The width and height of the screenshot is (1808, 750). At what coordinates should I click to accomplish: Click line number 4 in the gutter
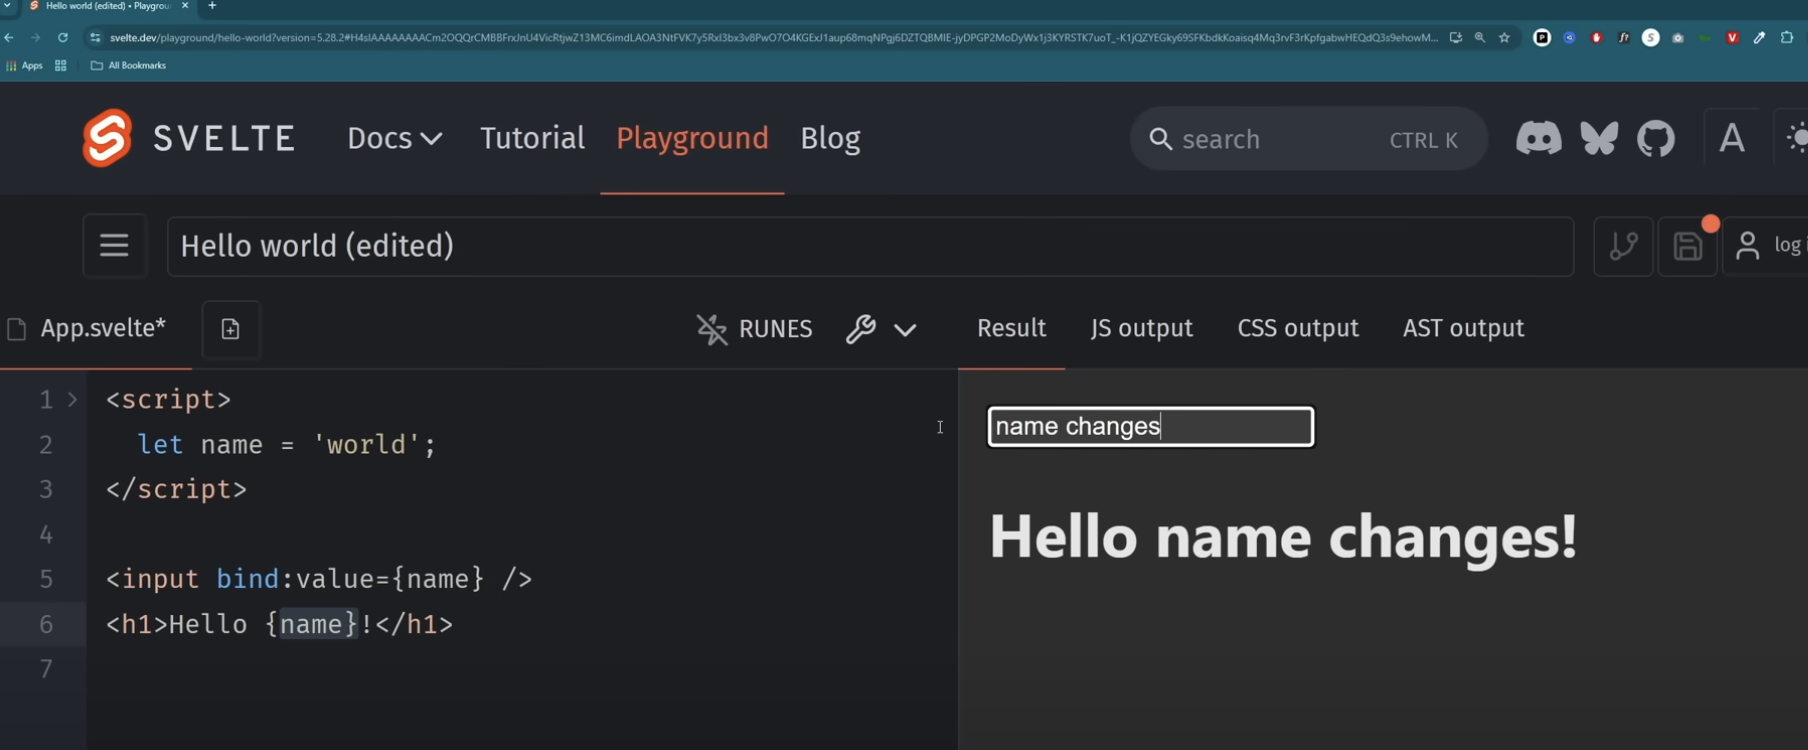click(x=46, y=534)
